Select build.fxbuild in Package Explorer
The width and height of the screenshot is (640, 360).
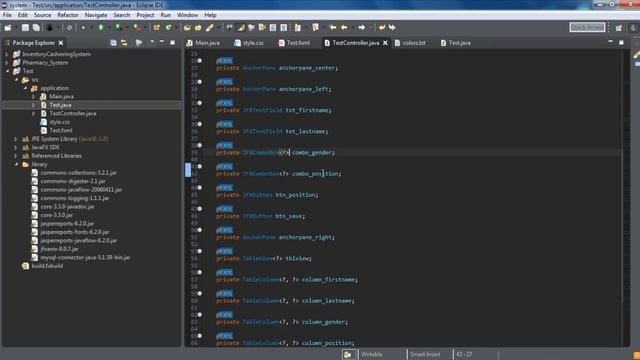[x=47, y=266]
